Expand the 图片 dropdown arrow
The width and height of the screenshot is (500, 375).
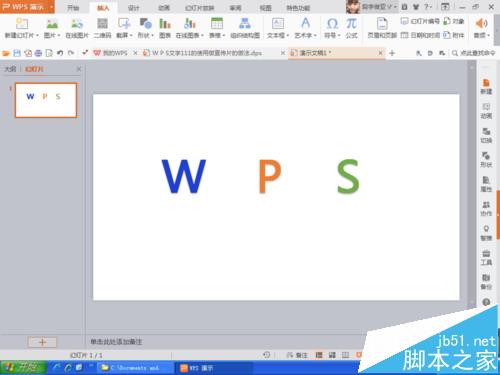59,35
